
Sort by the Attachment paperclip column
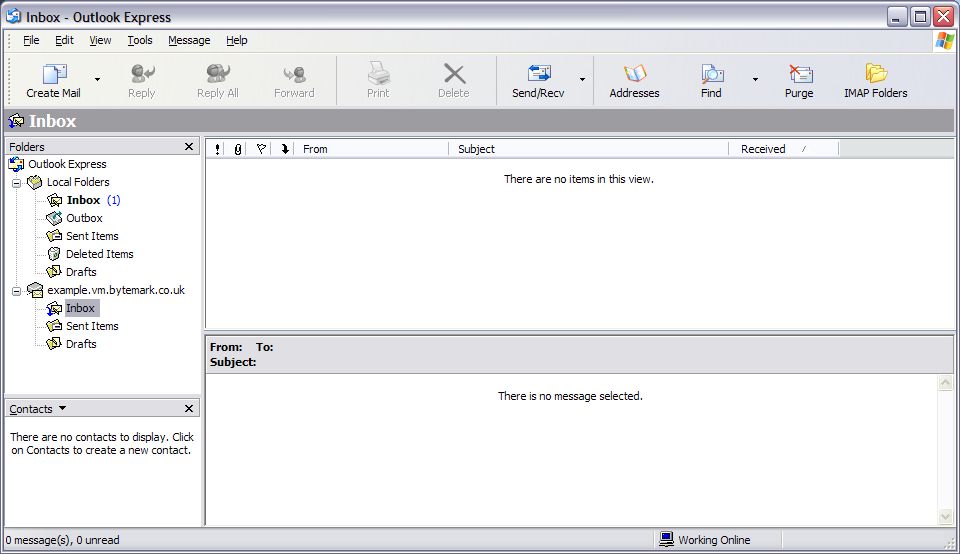click(238, 149)
